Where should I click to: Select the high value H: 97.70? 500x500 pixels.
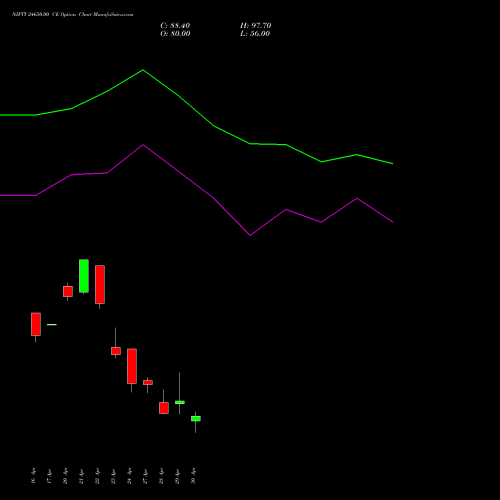tap(255, 26)
